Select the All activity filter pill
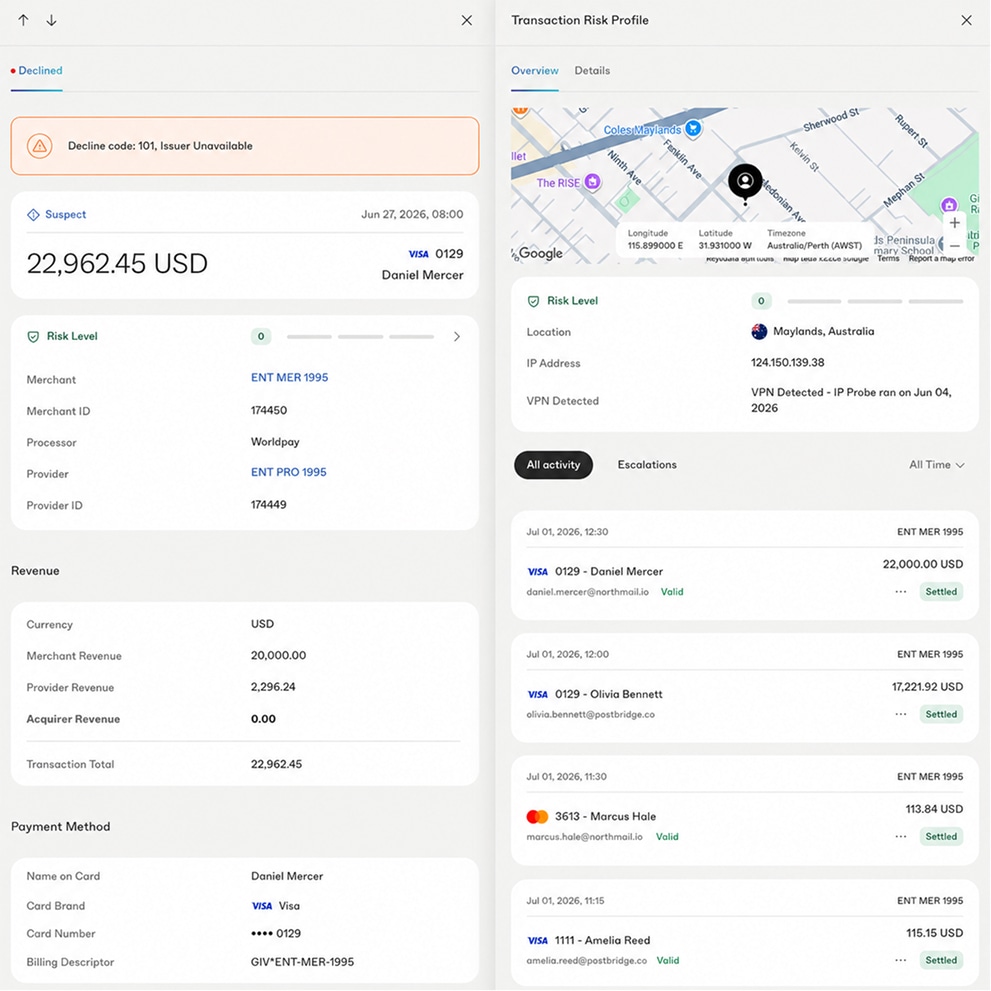Screen dimensions: 991x991 point(553,465)
